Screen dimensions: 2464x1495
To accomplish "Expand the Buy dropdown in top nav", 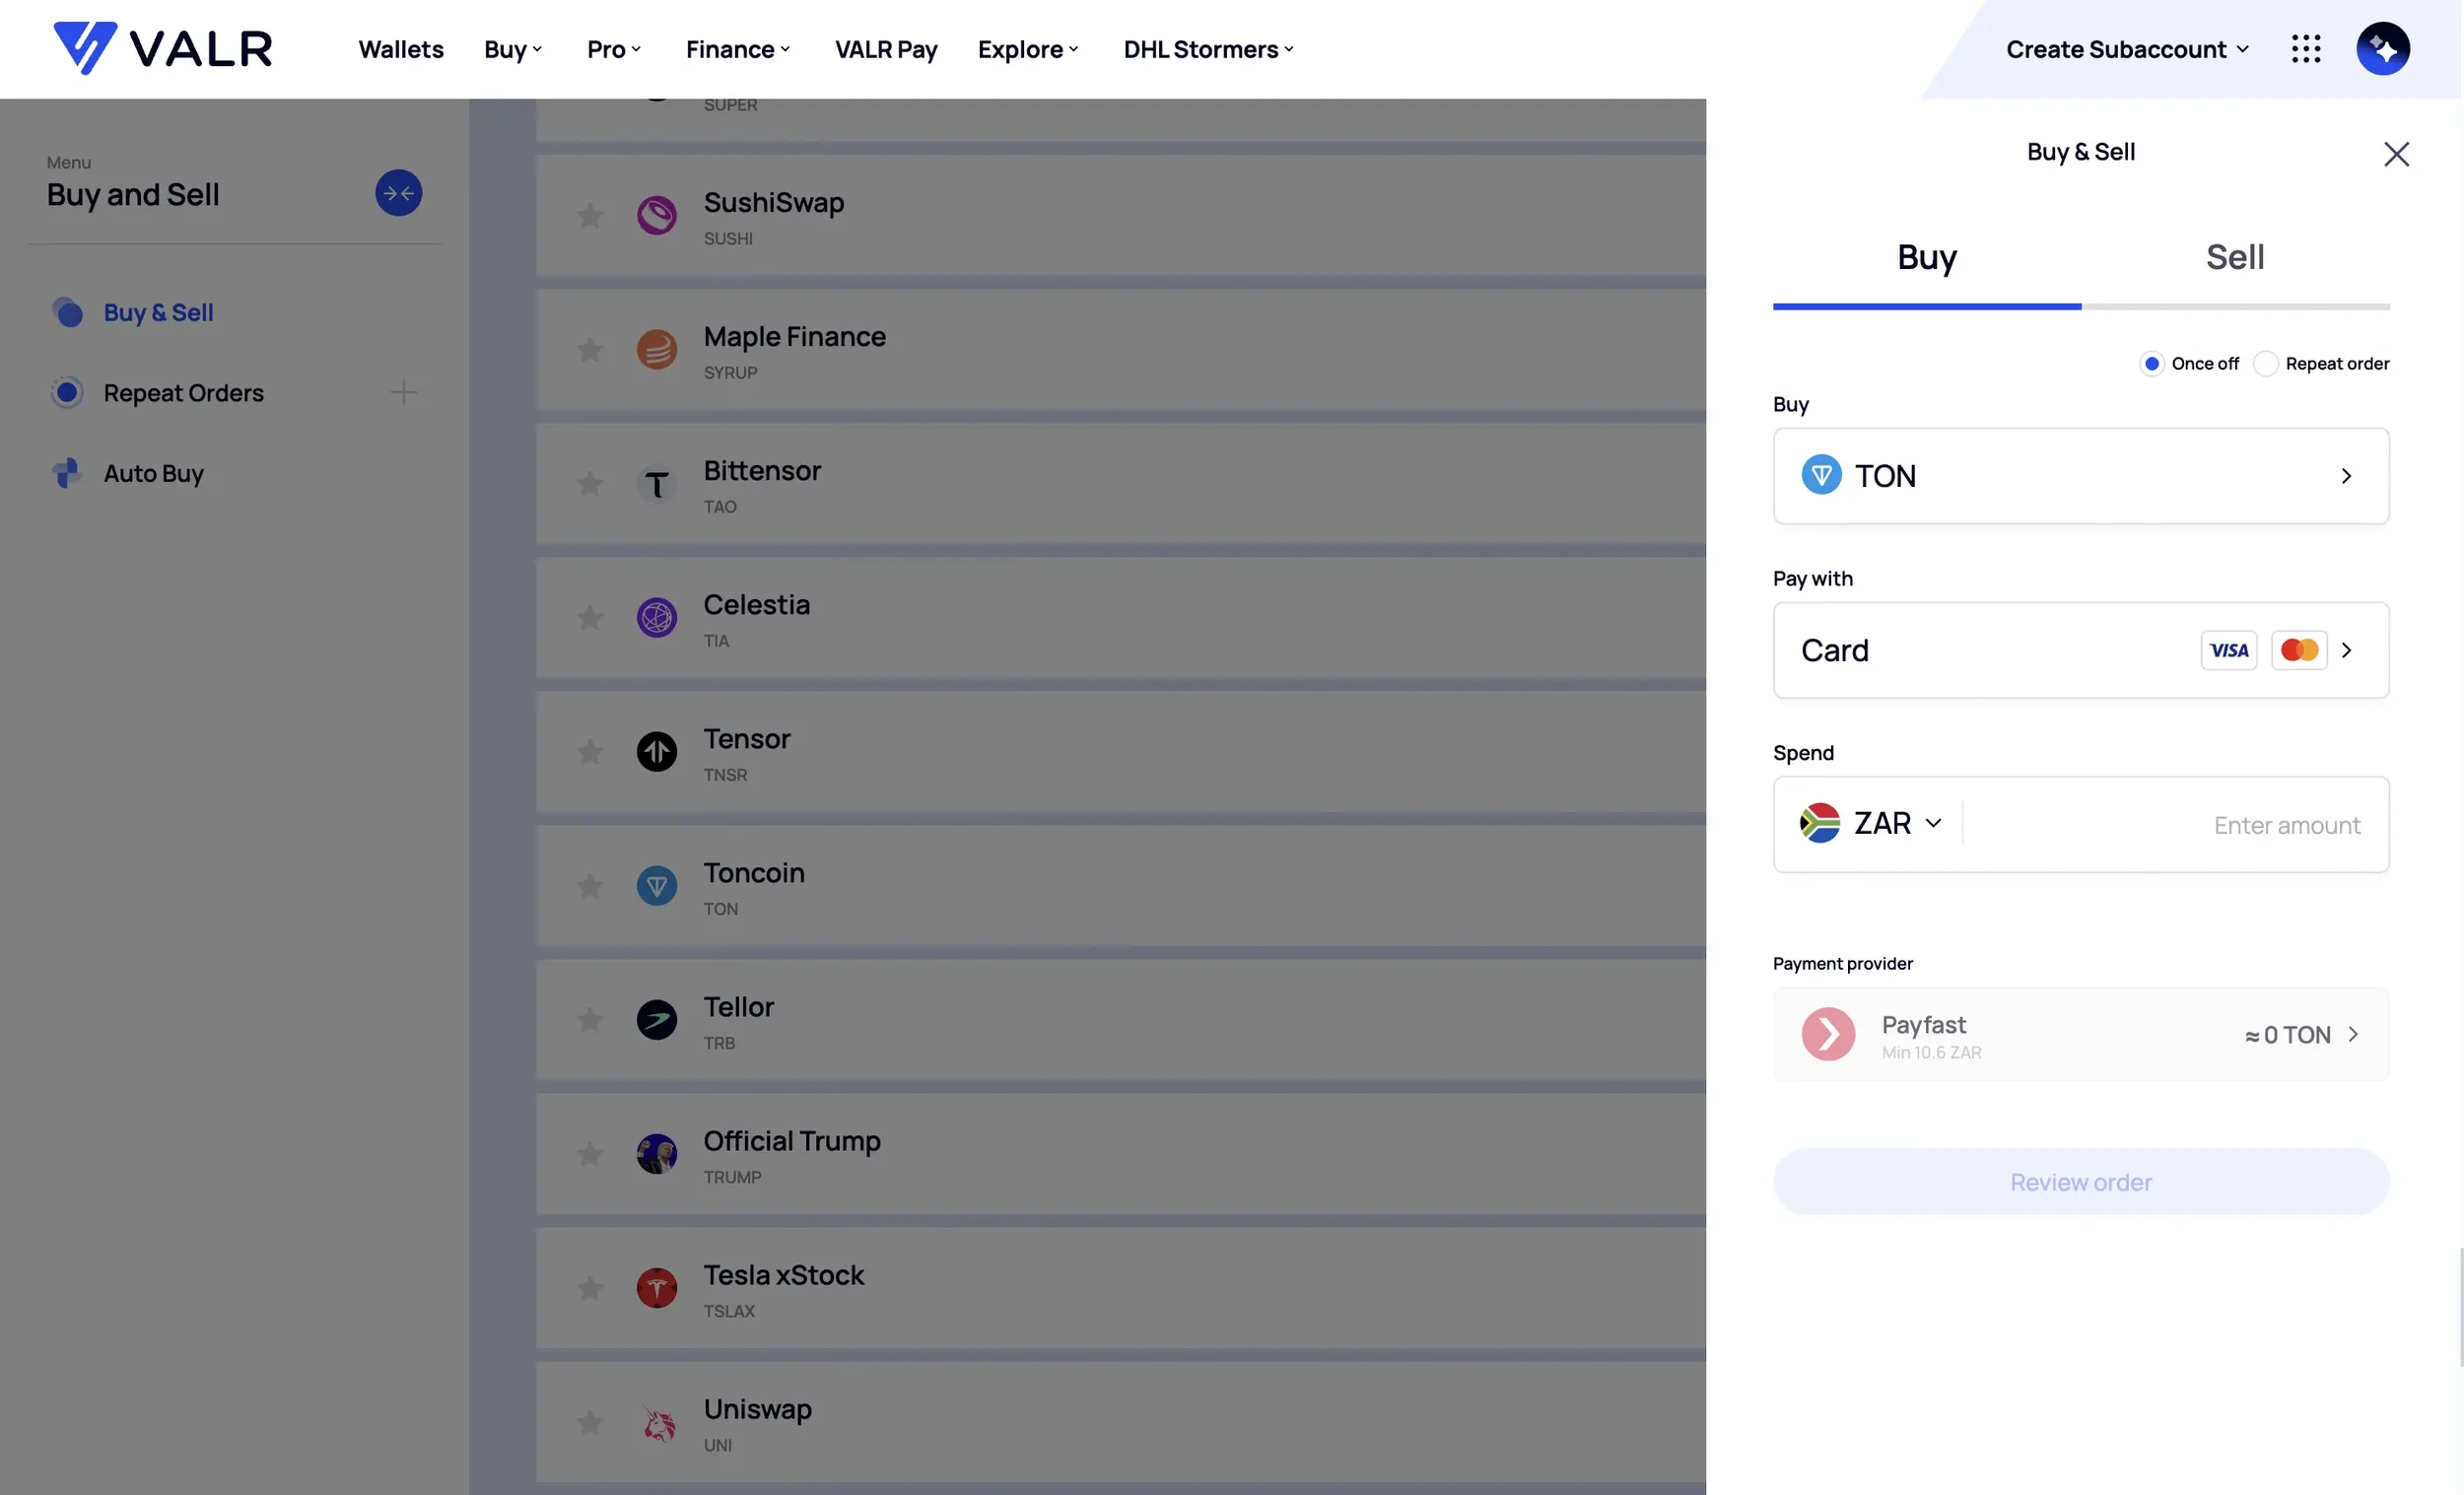I will point(513,49).
